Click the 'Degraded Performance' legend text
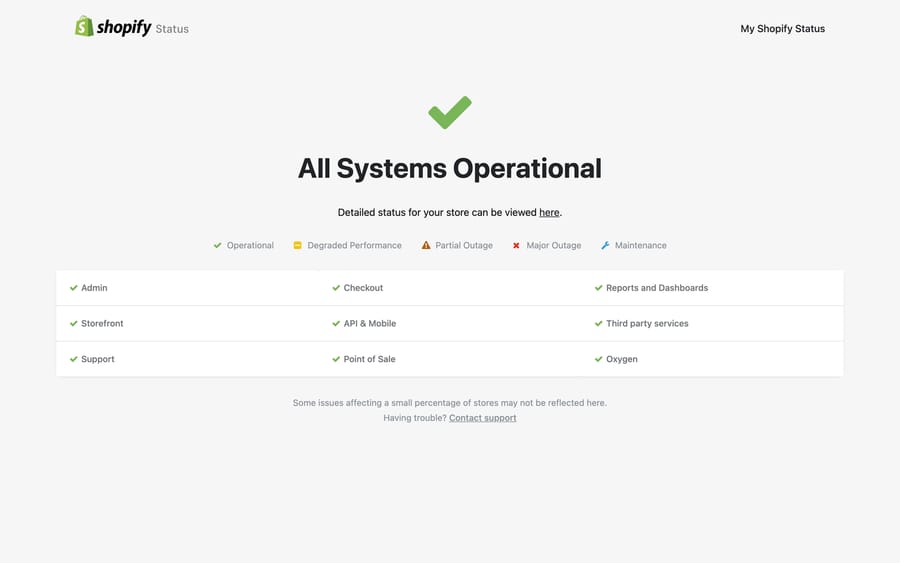 coord(354,246)
